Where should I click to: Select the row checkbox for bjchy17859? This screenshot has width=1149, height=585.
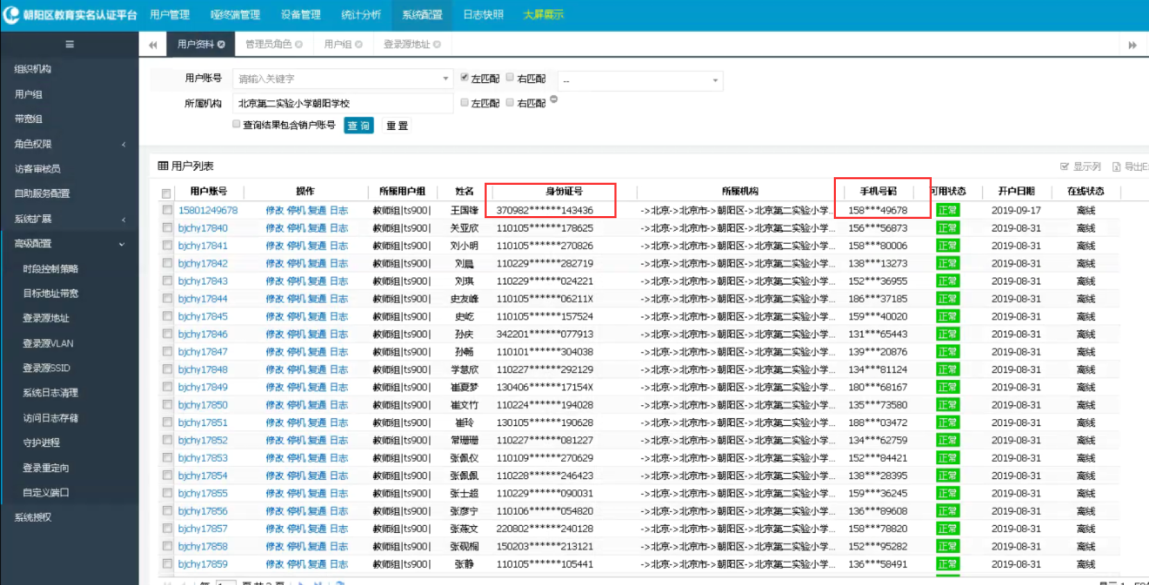(x=168, y=564)
